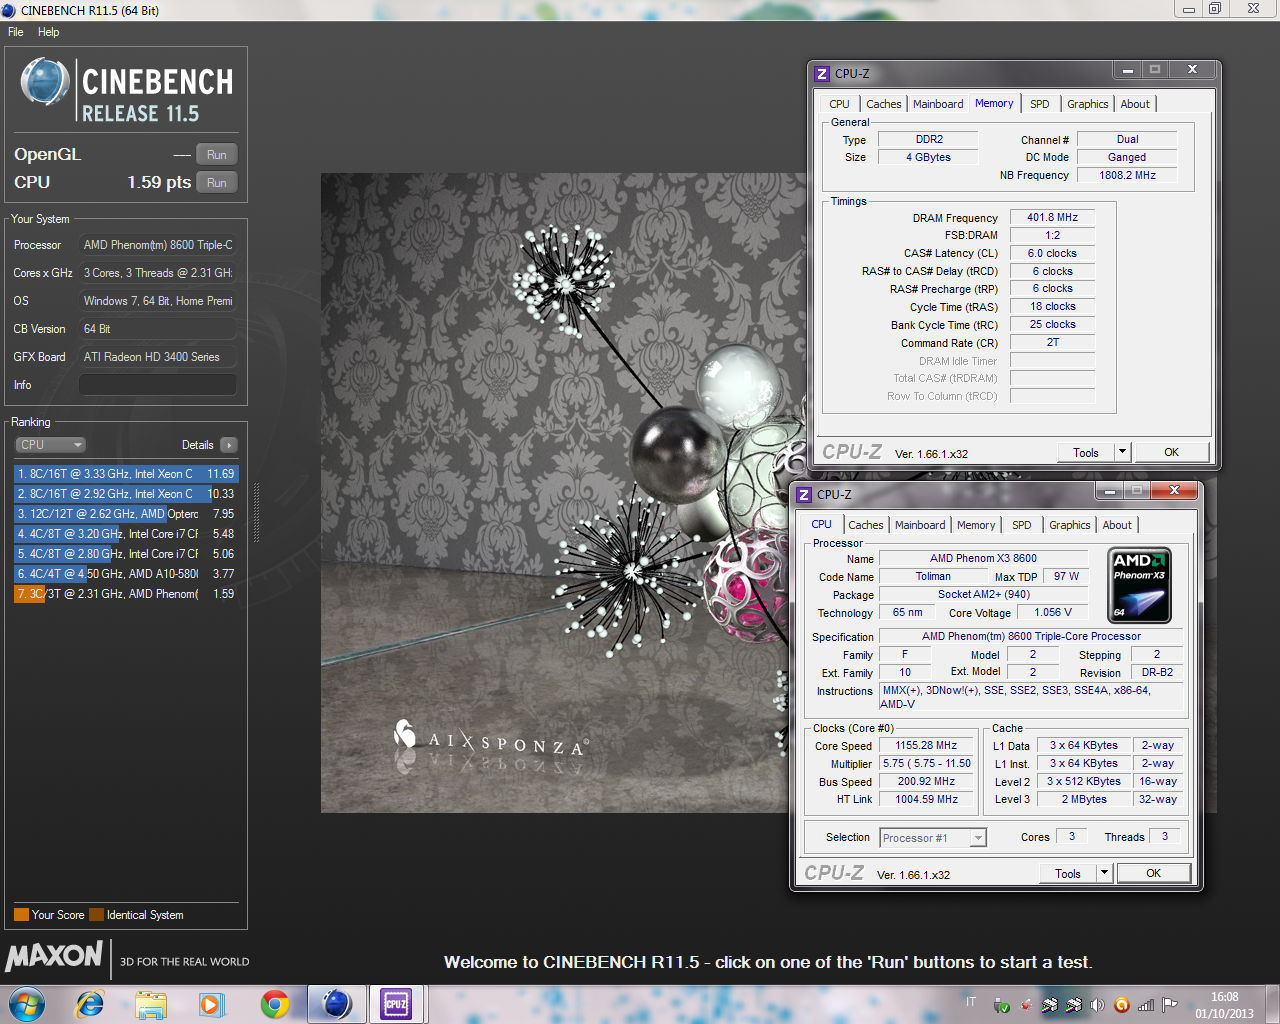
Task: Click the NB Frequency value 1808.2 MHz
Action: click(1127, 175)
